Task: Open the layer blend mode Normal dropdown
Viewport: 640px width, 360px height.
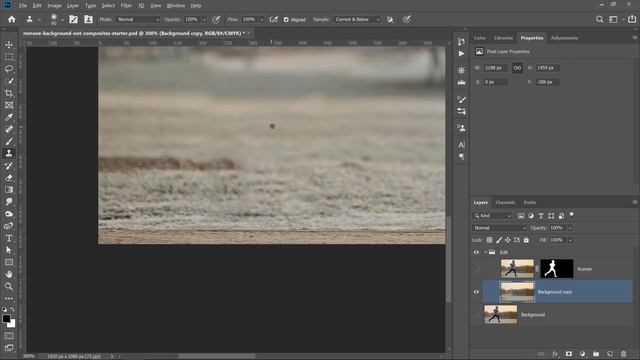Action: pyautogui.click(x=500, y=228)
